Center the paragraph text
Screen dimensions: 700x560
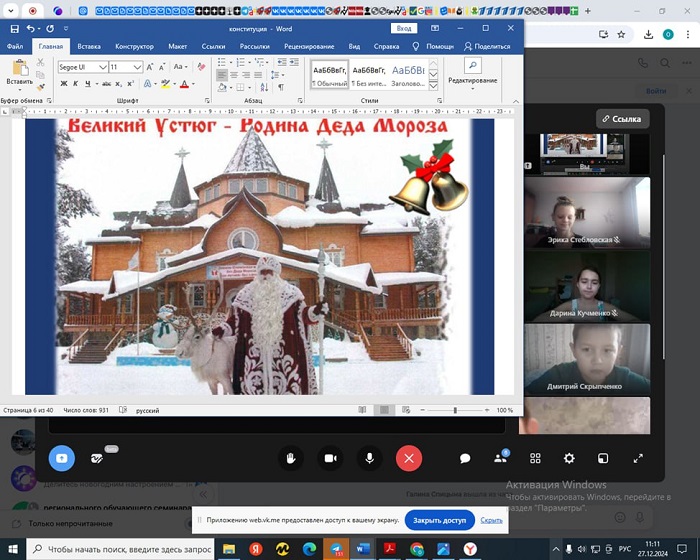coord(234,75)
